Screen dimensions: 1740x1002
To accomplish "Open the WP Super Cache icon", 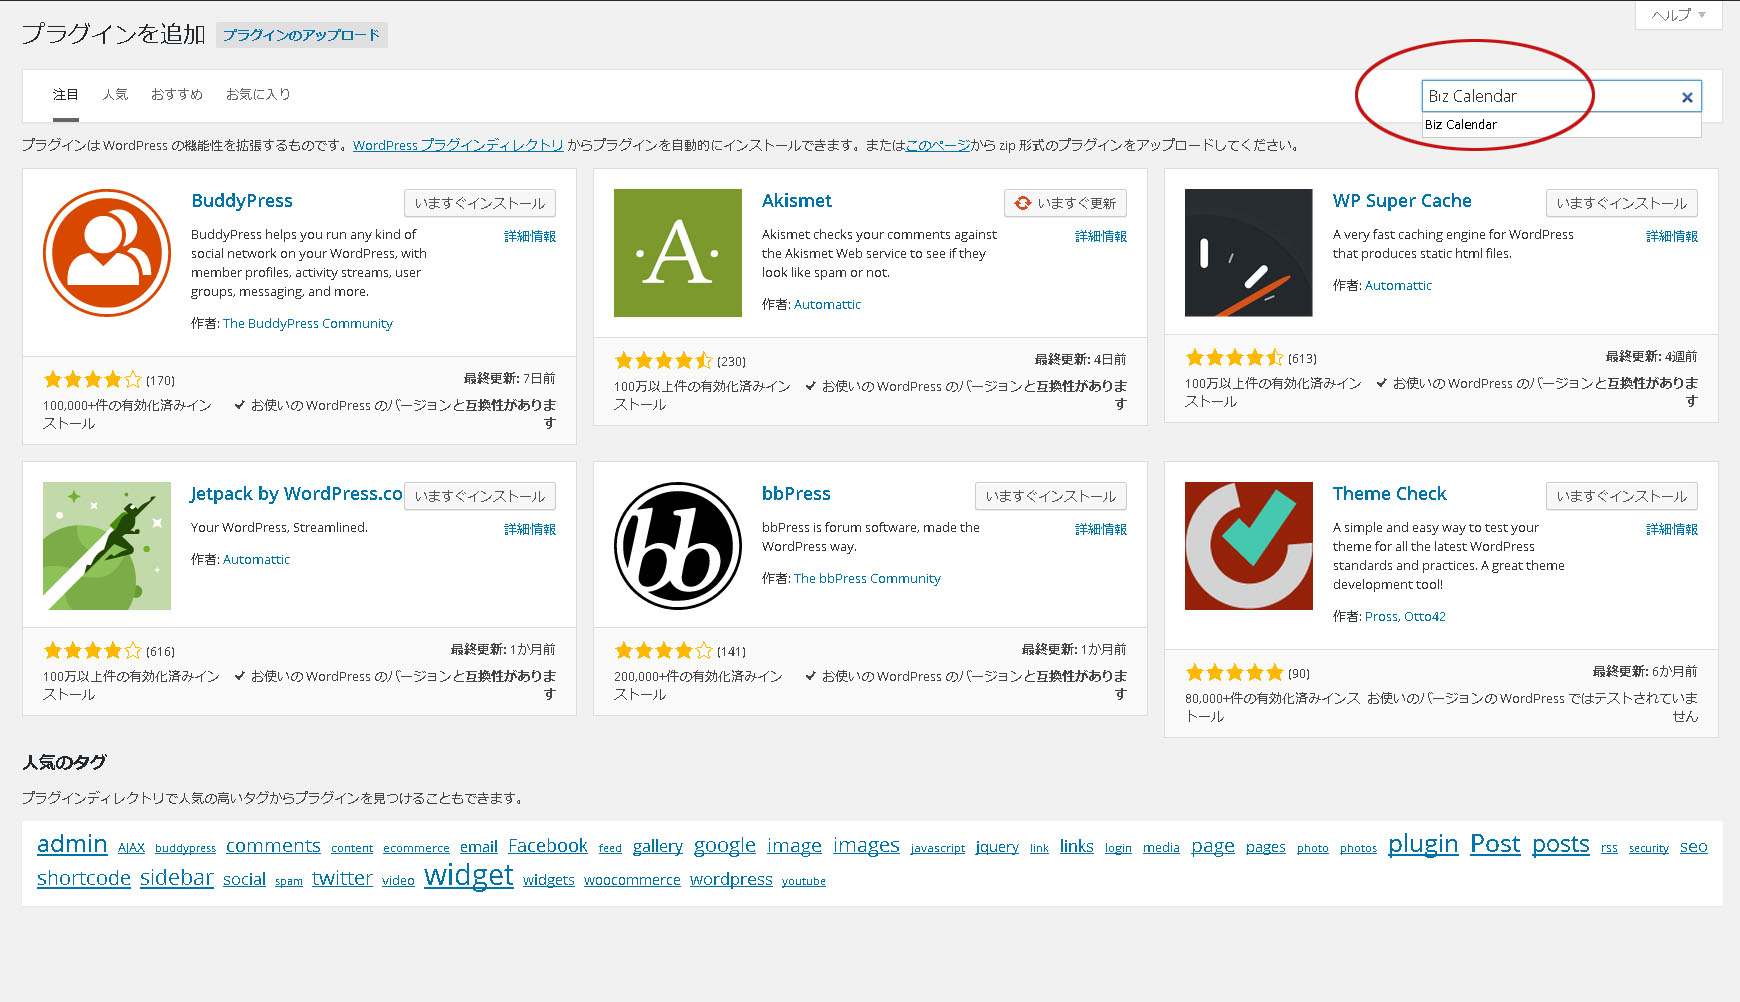I will coord(1249,253).
